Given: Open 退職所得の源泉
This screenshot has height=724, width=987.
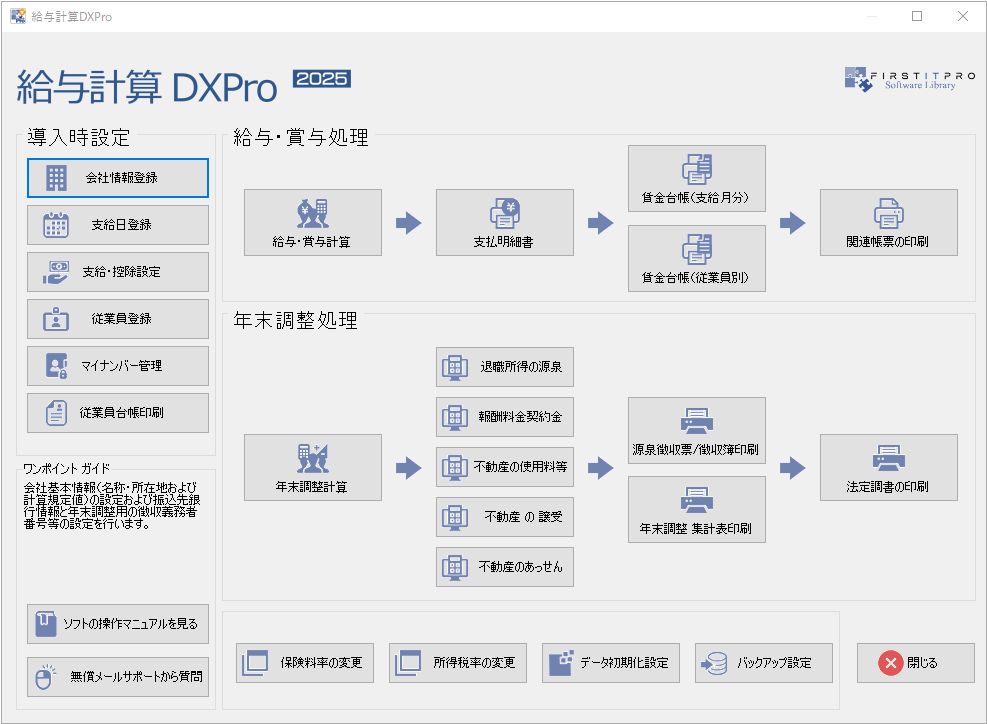Looking at the screenshot, I should tap(505, 367).
